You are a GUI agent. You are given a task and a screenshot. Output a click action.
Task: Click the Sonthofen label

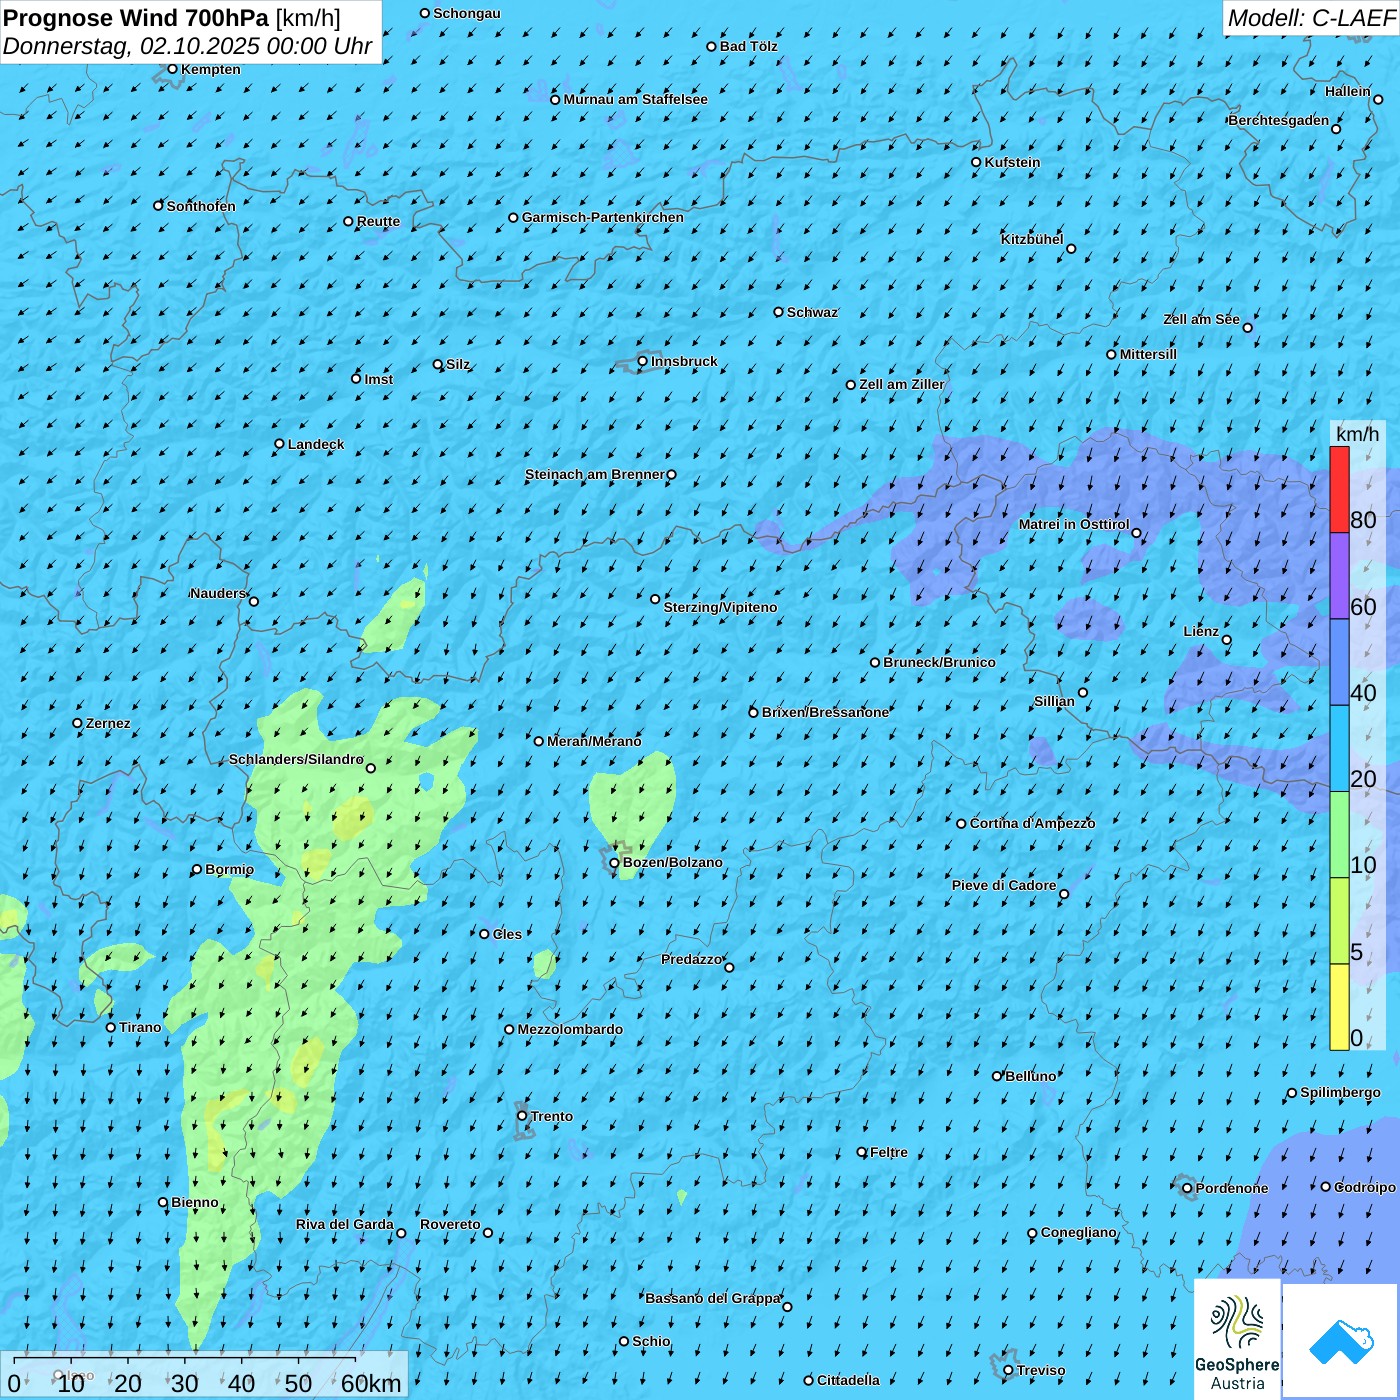[201, 206]
